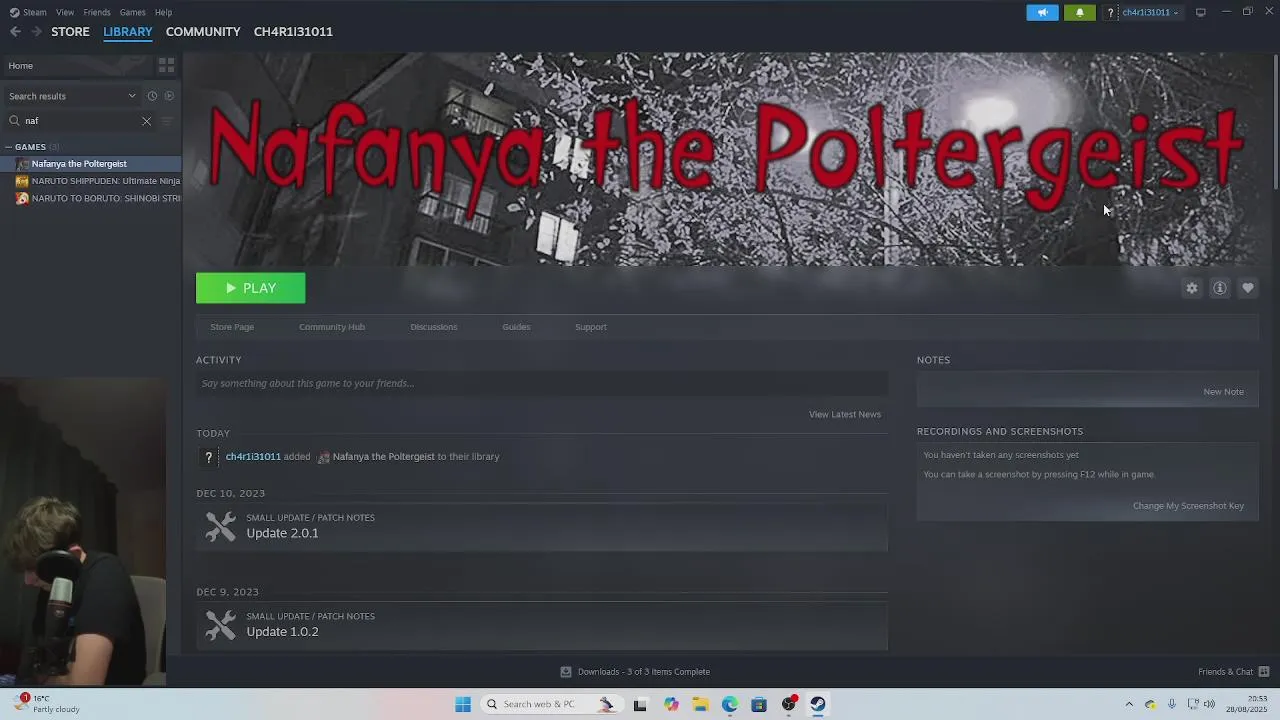This screenshot has height=720, width=1280.
Task: Open Microsoft Edge from taskbar
Action: [730, 704]
